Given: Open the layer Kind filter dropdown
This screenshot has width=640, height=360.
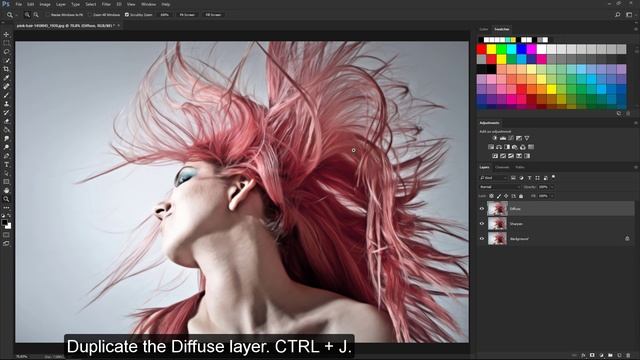Looking at the screenshot, I should tap(493, 178).
